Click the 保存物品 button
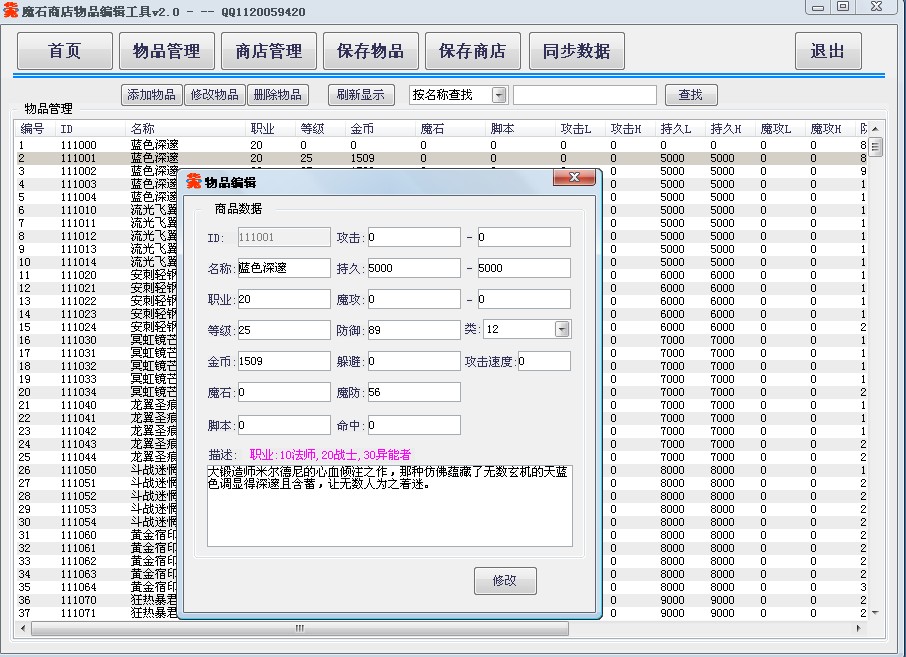The height and width of the screenshot is (657, 906). (x=371, y=52)
